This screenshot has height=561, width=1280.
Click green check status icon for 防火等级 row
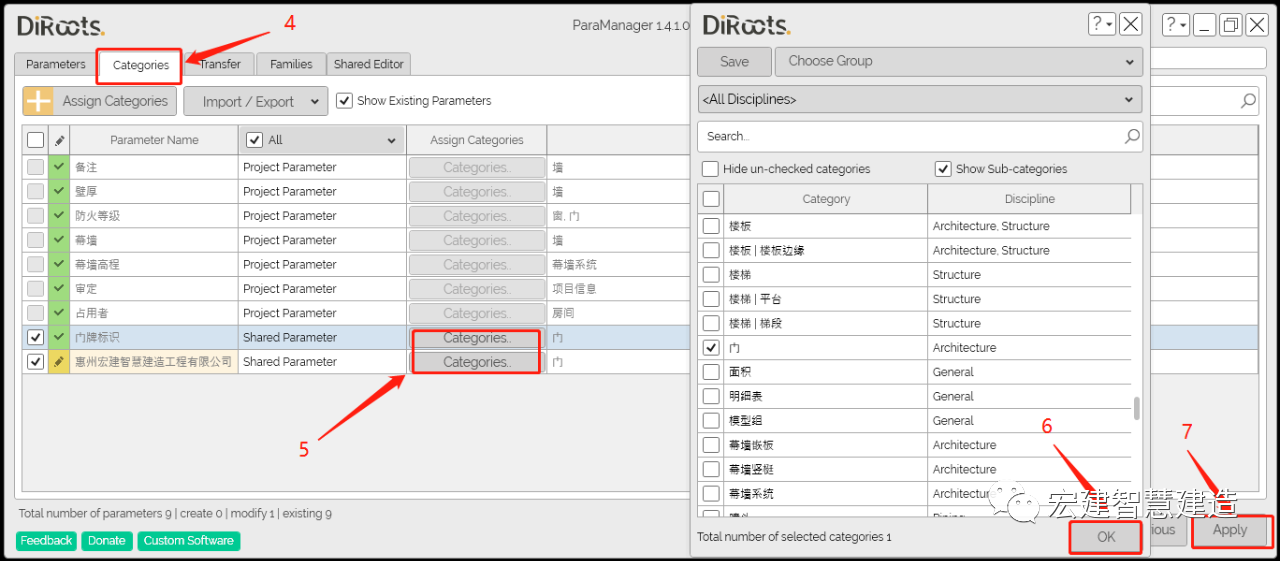click(x=59, y=216)
